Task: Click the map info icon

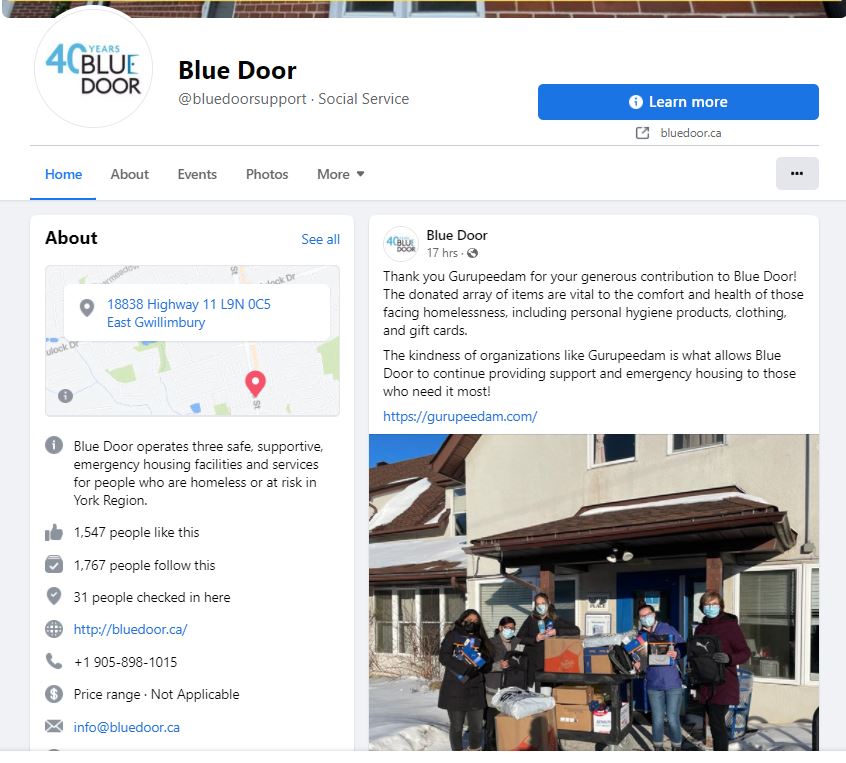Action: pos(65,396)
